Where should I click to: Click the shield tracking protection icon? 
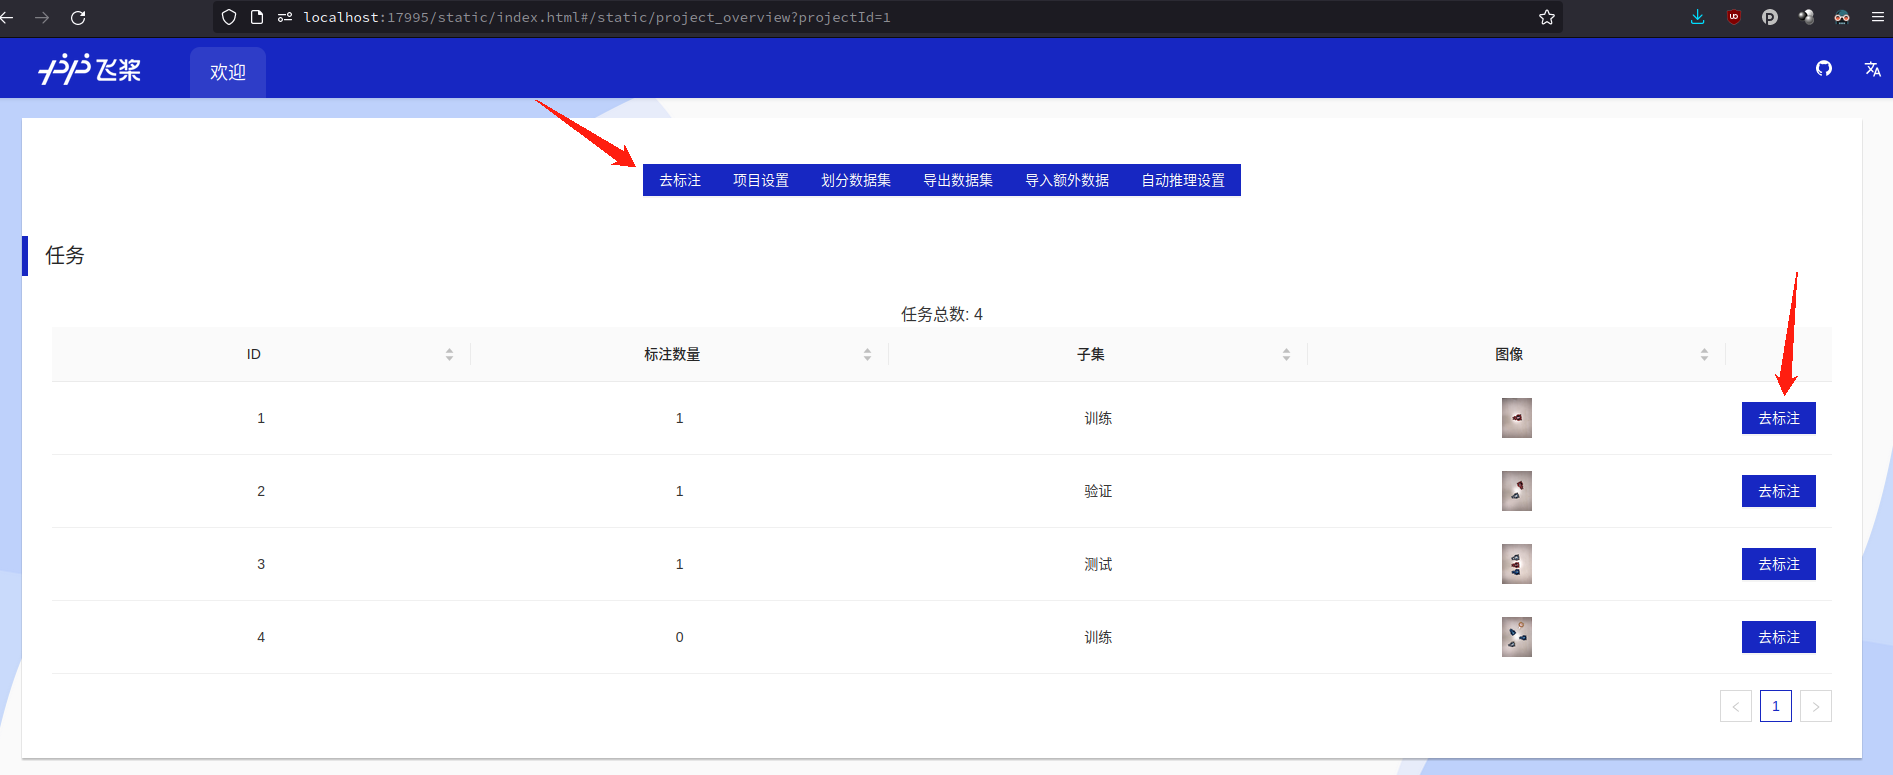pyautogui.click(x=229, y=17)
